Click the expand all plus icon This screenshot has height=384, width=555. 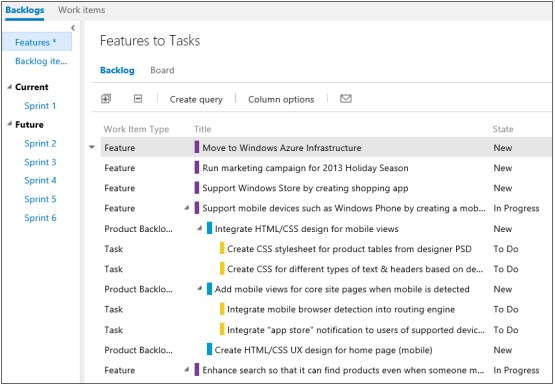click(106, 99)
